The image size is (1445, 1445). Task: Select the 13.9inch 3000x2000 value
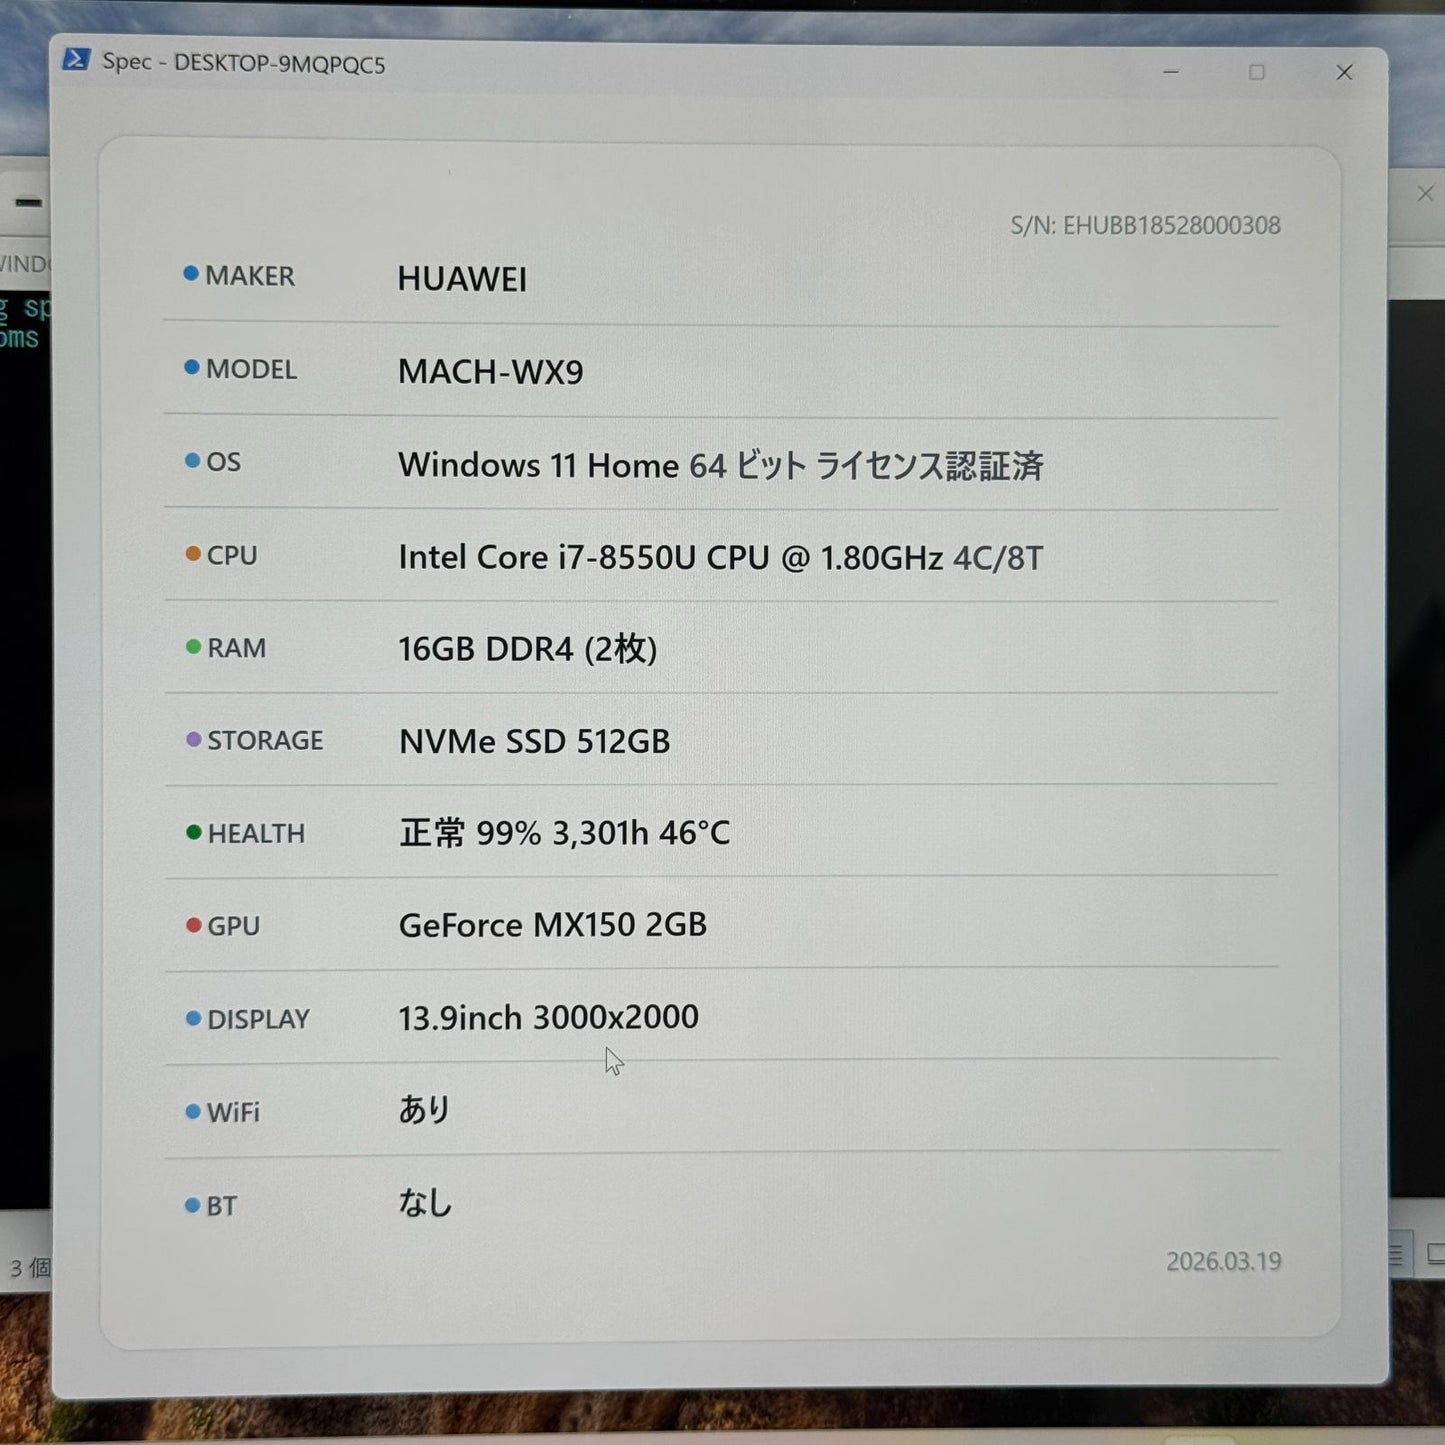tap(548, 1018)
